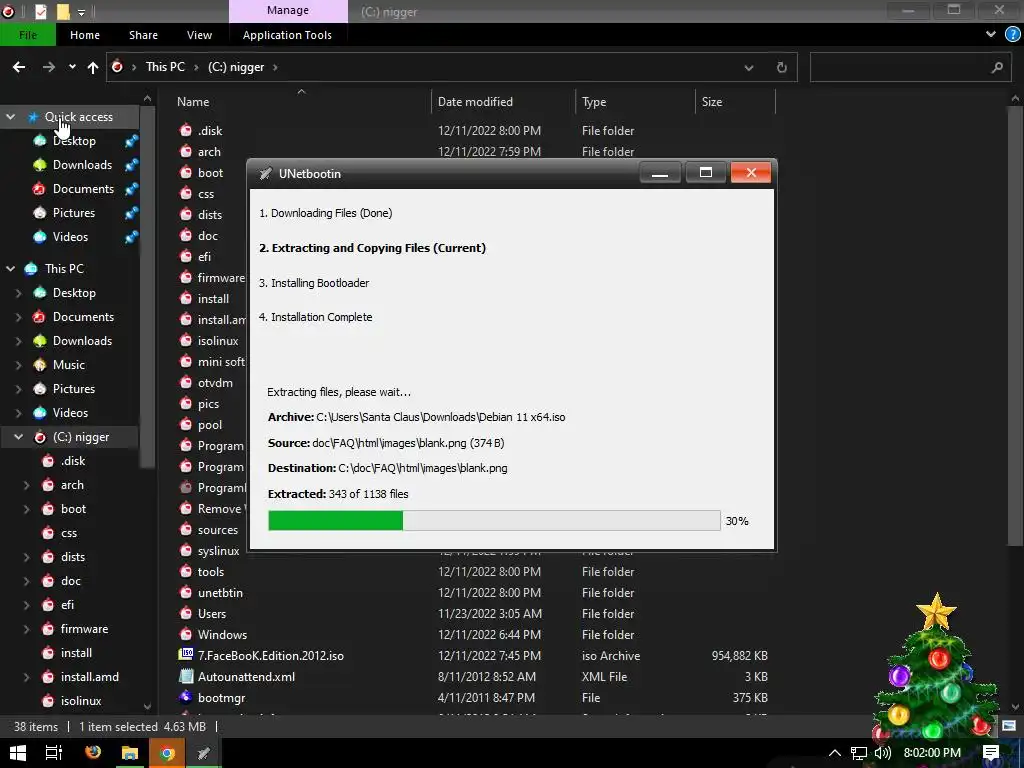1024x768 pixels.
Task: Launch Firefox from the taskbar
Action: tap(93, 752)
